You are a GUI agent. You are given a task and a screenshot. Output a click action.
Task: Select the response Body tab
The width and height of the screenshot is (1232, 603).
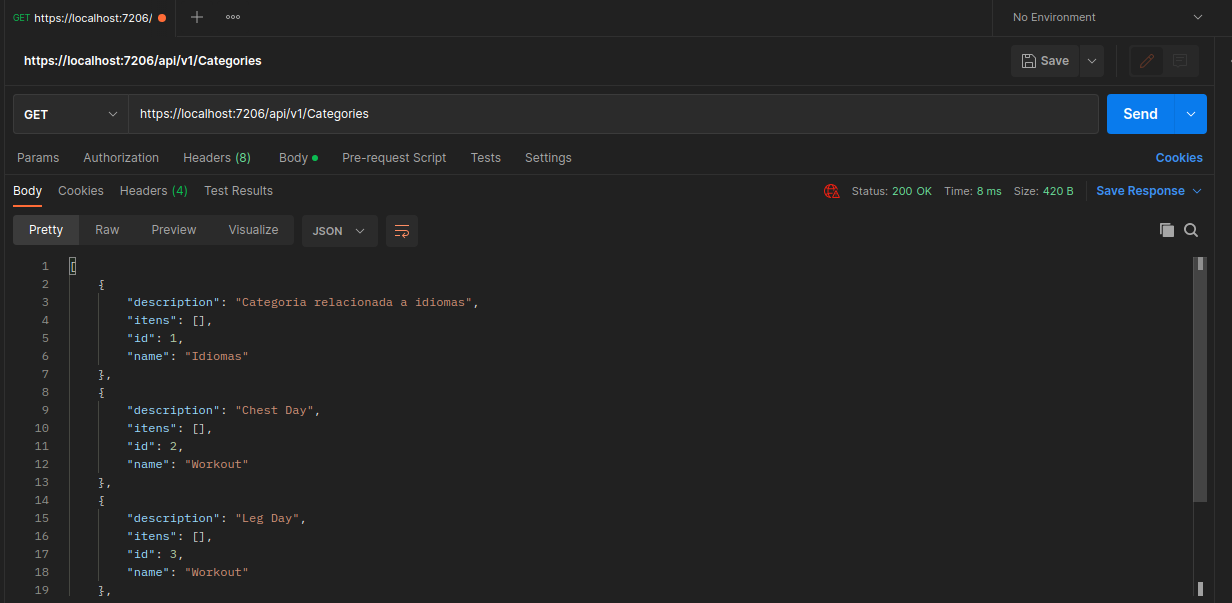[x=27, y=191]
